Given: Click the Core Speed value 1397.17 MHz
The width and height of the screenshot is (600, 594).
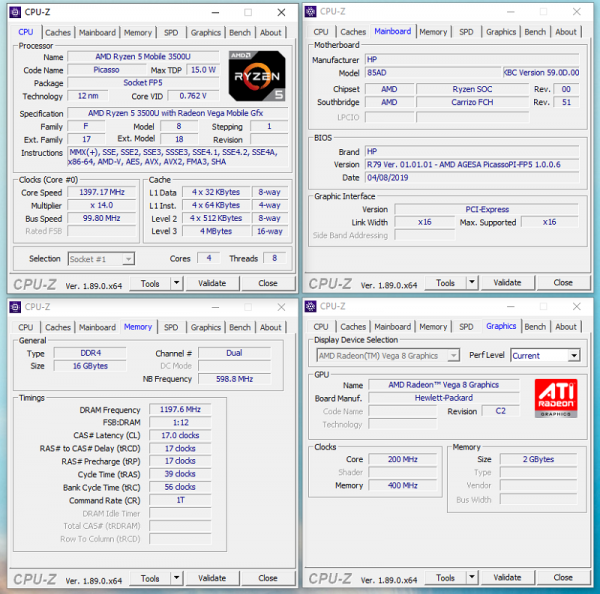Looking at the screenshot, I should [x=102, y=192].
